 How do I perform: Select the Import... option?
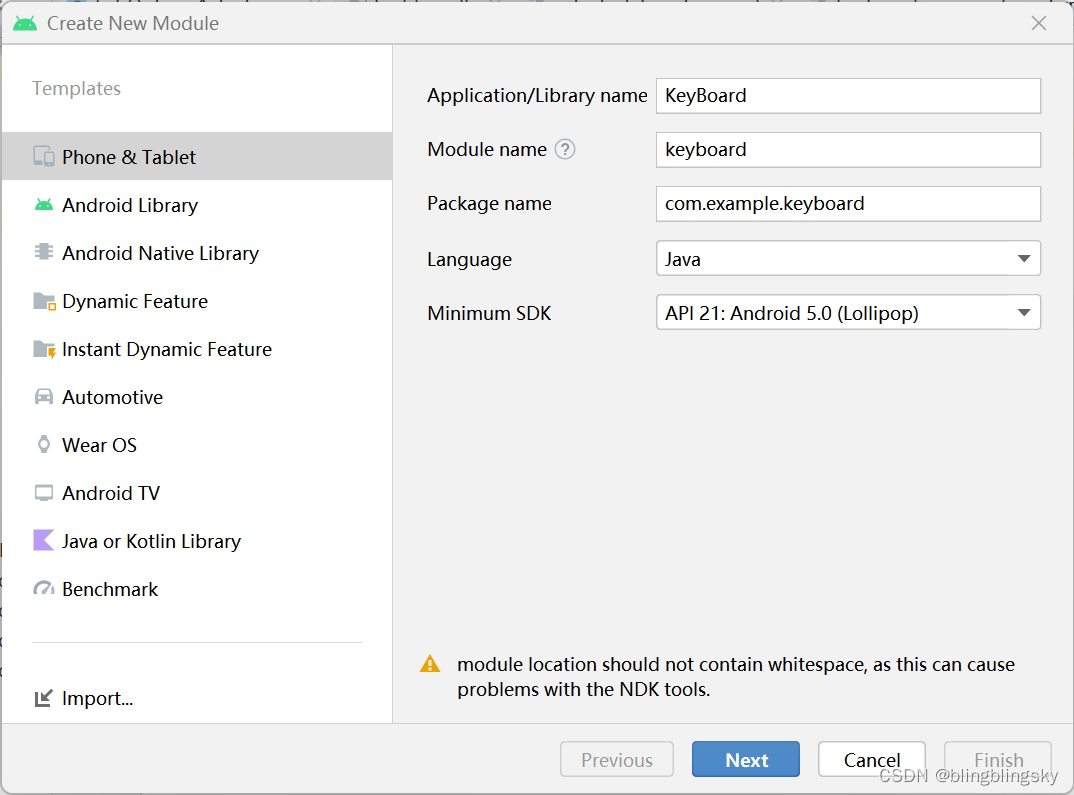point(96,698)
